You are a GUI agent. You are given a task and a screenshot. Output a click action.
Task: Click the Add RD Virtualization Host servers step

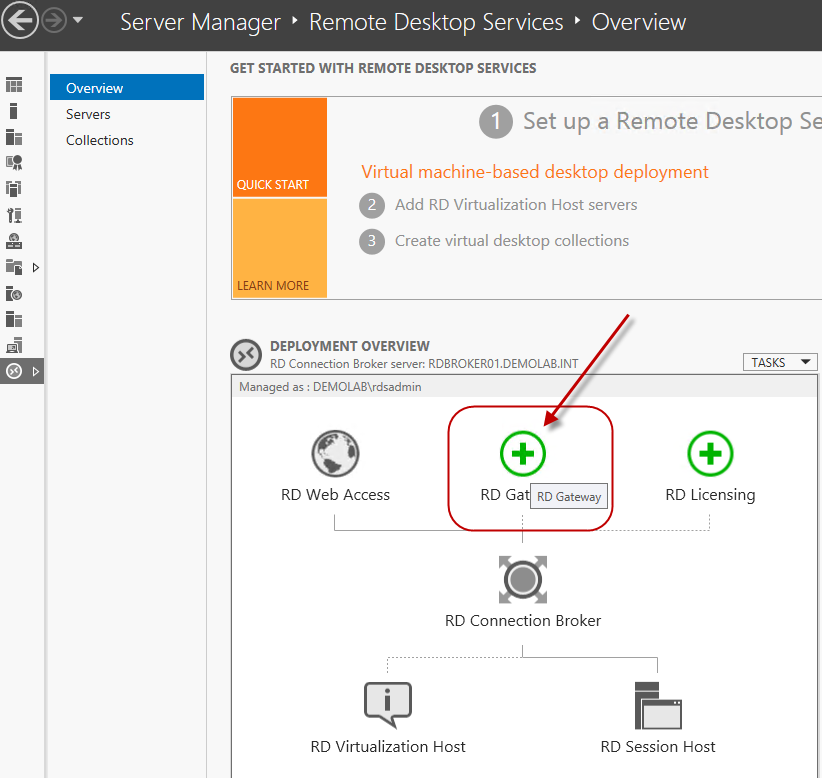516,204
